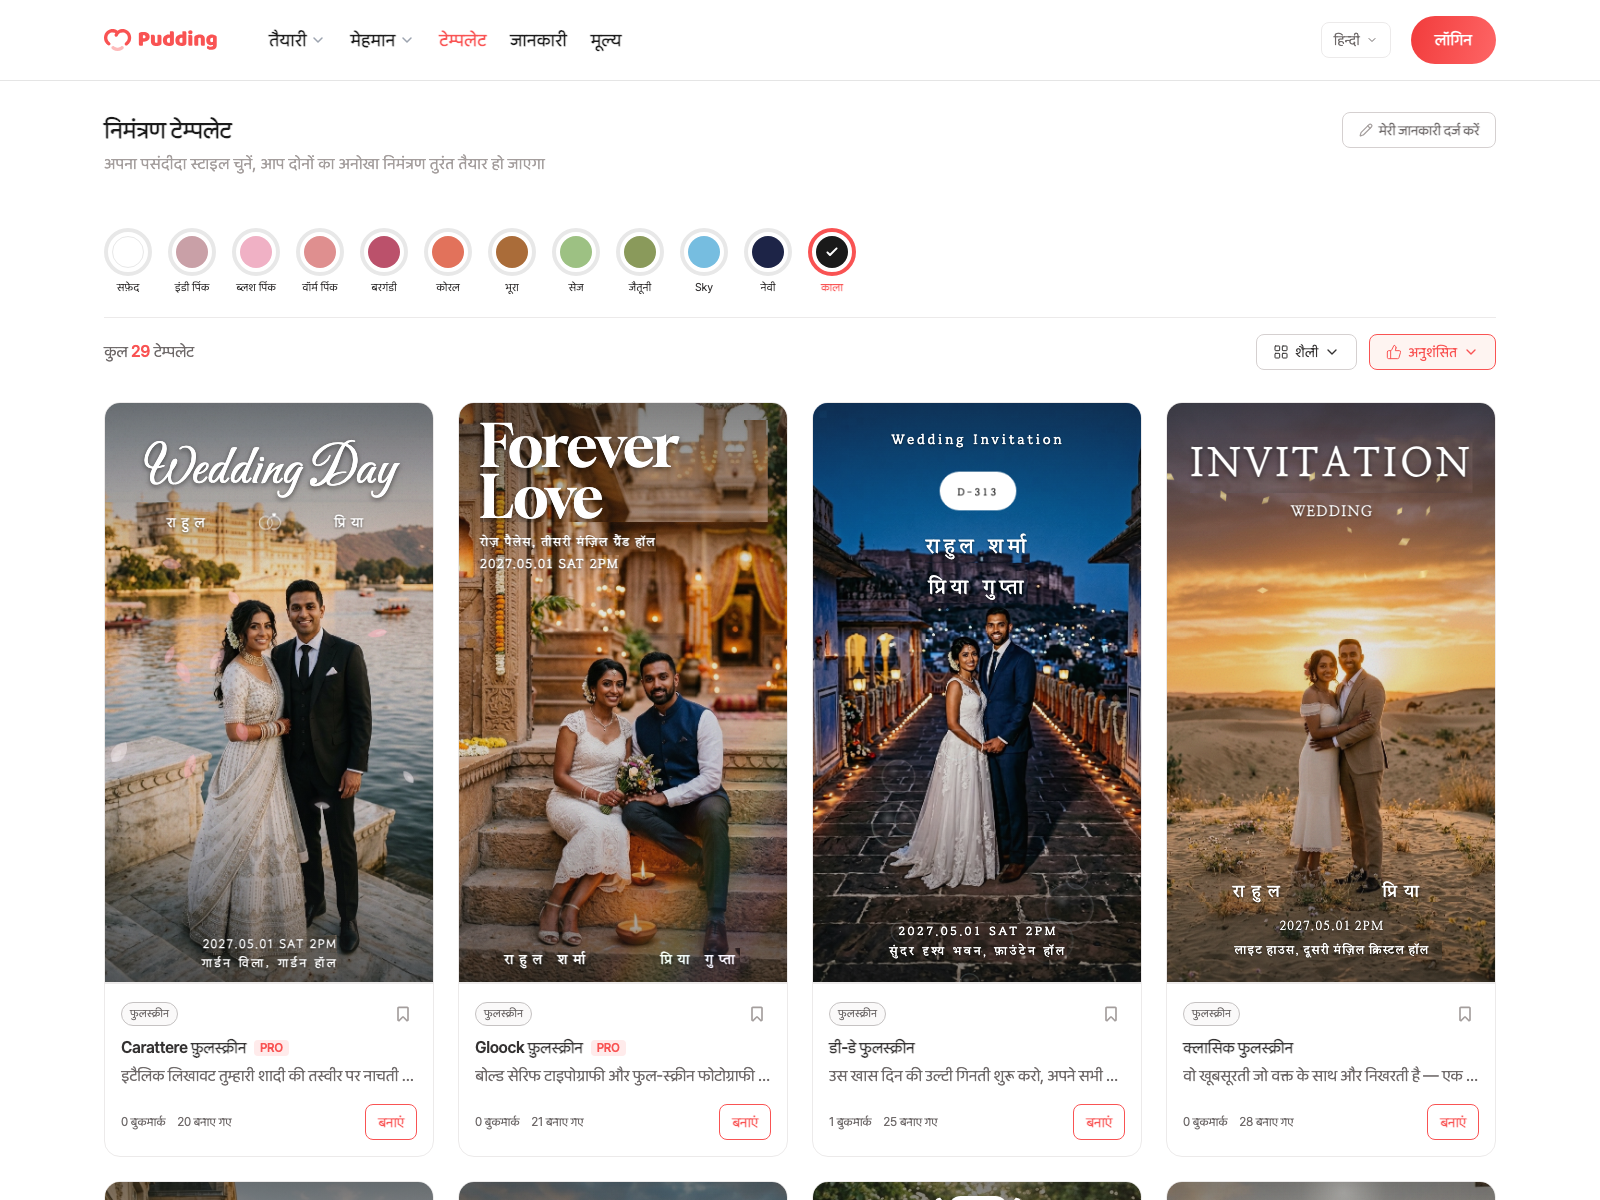Select the बरगंडी color filter

pyautogui.click(x=384, y=252)
